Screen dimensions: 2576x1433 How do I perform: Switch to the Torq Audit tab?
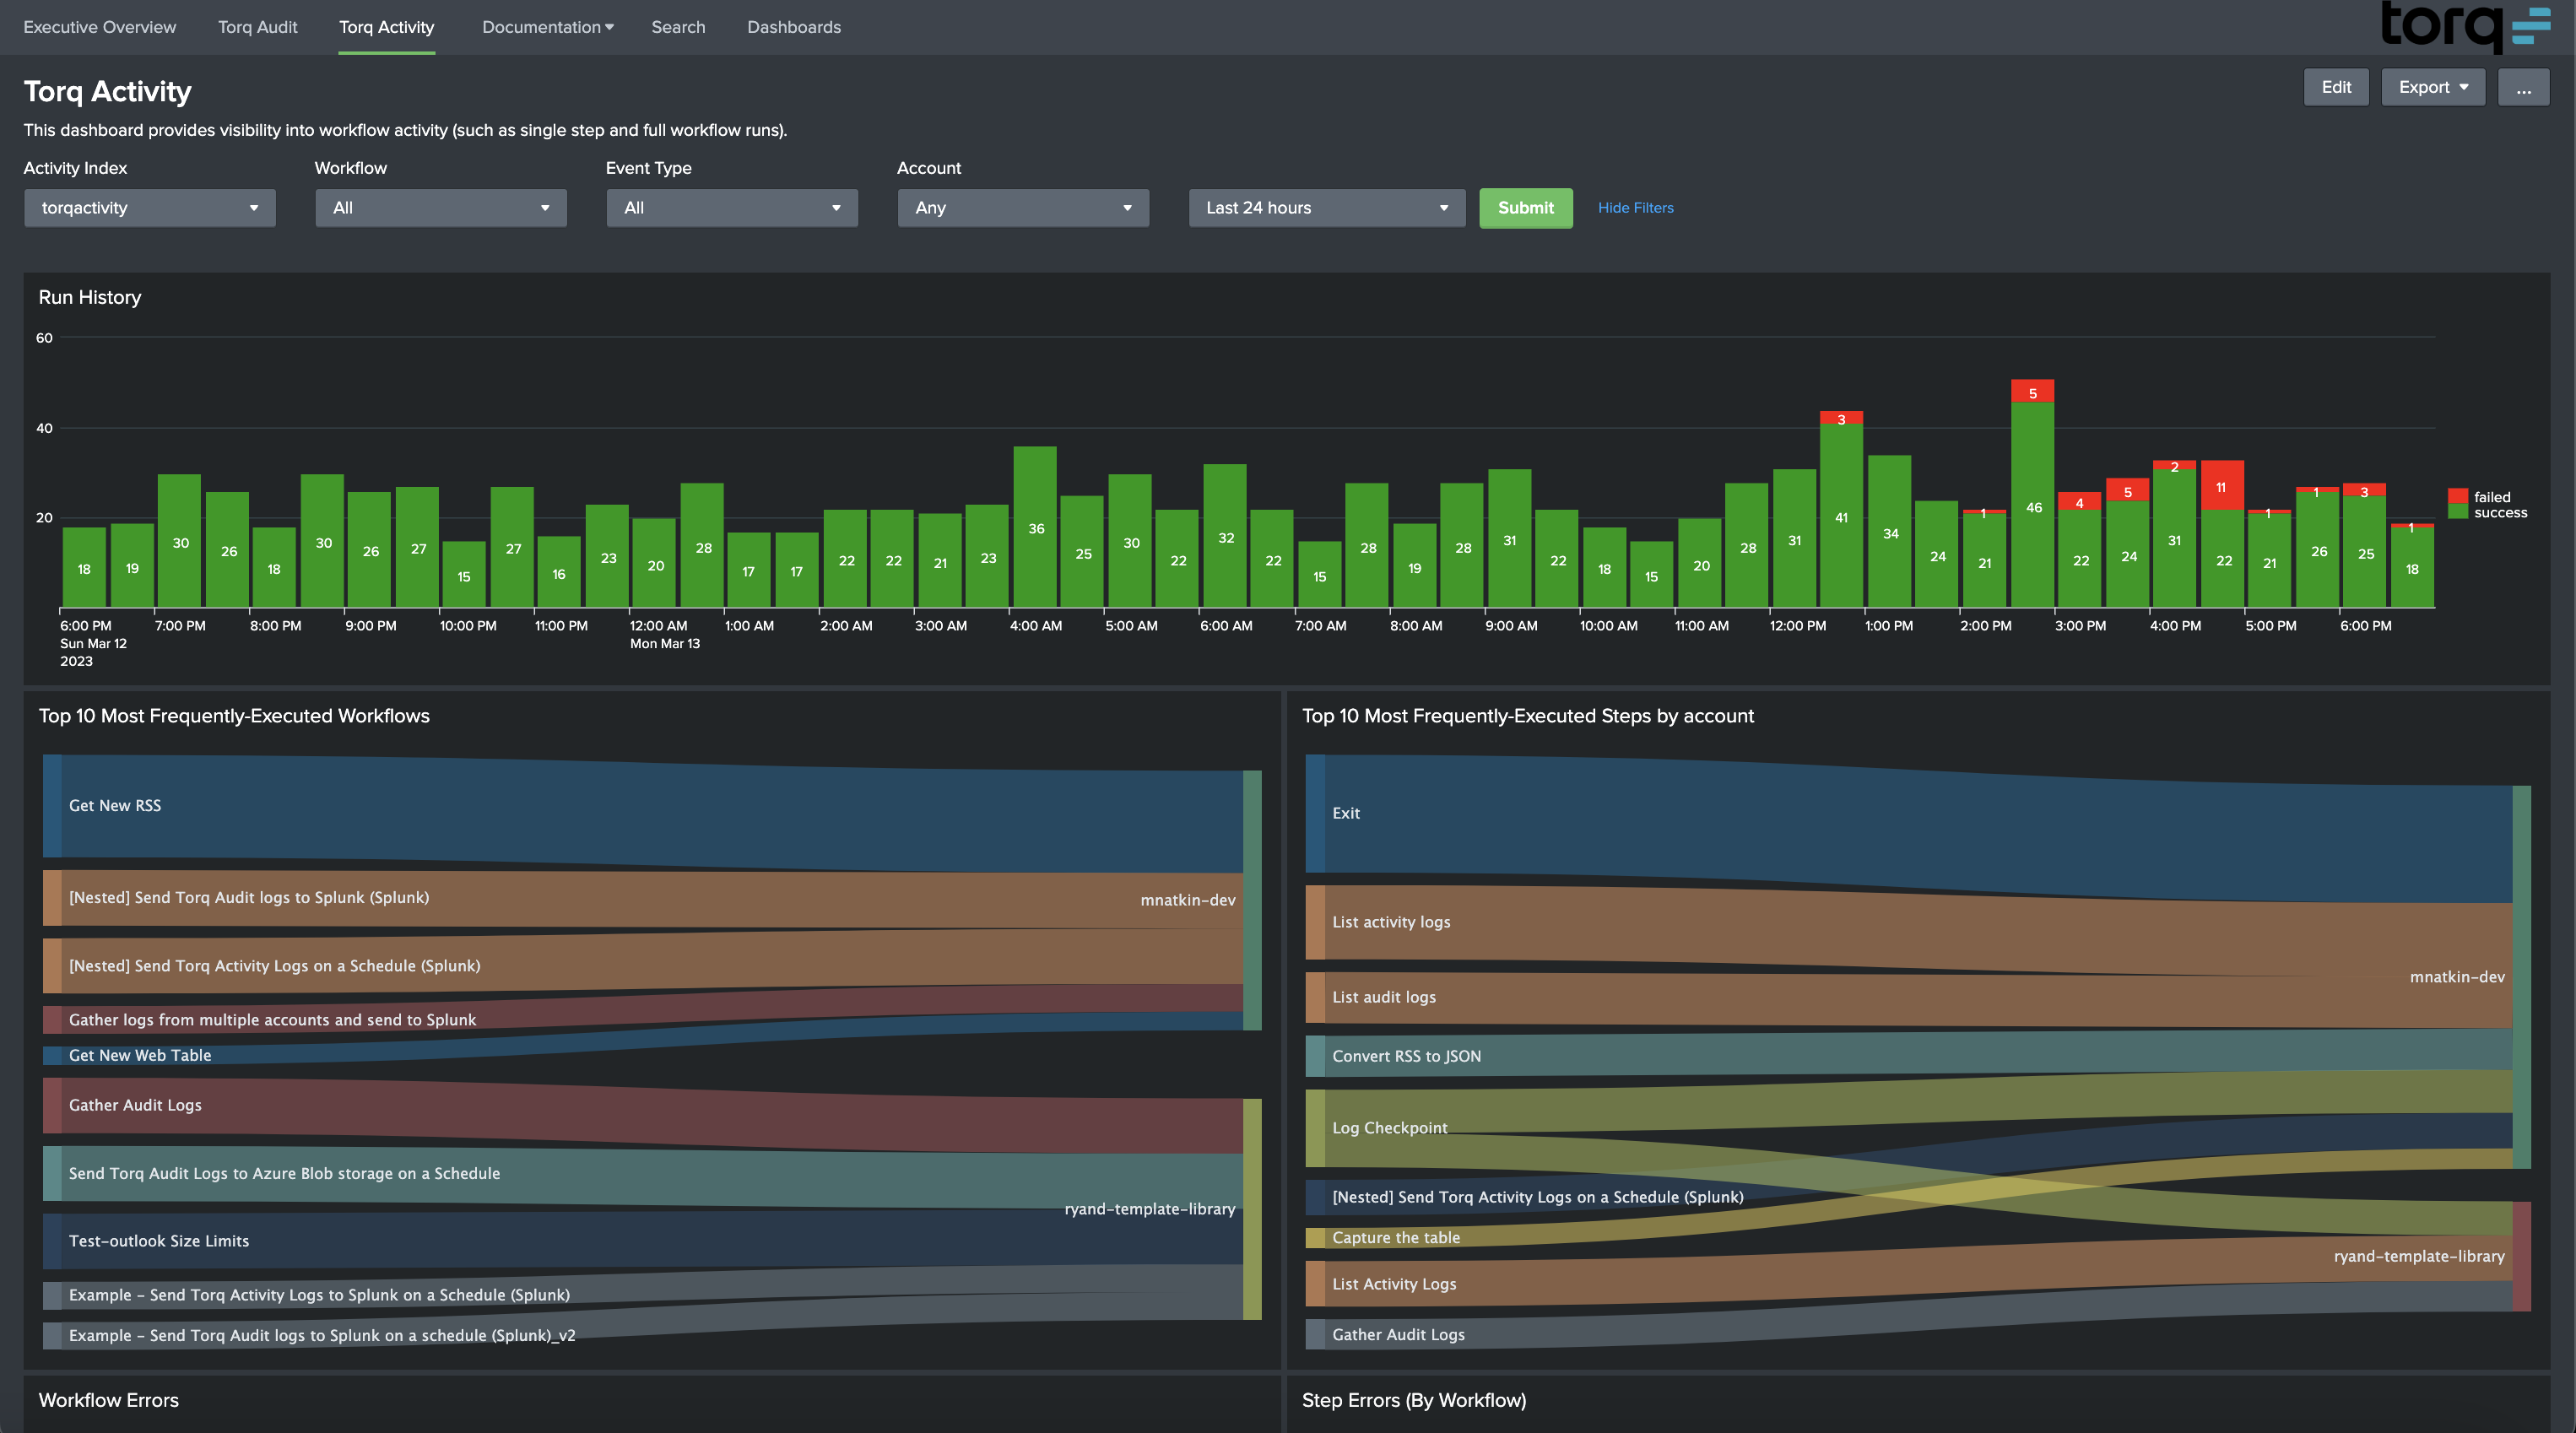coord(258,27)
